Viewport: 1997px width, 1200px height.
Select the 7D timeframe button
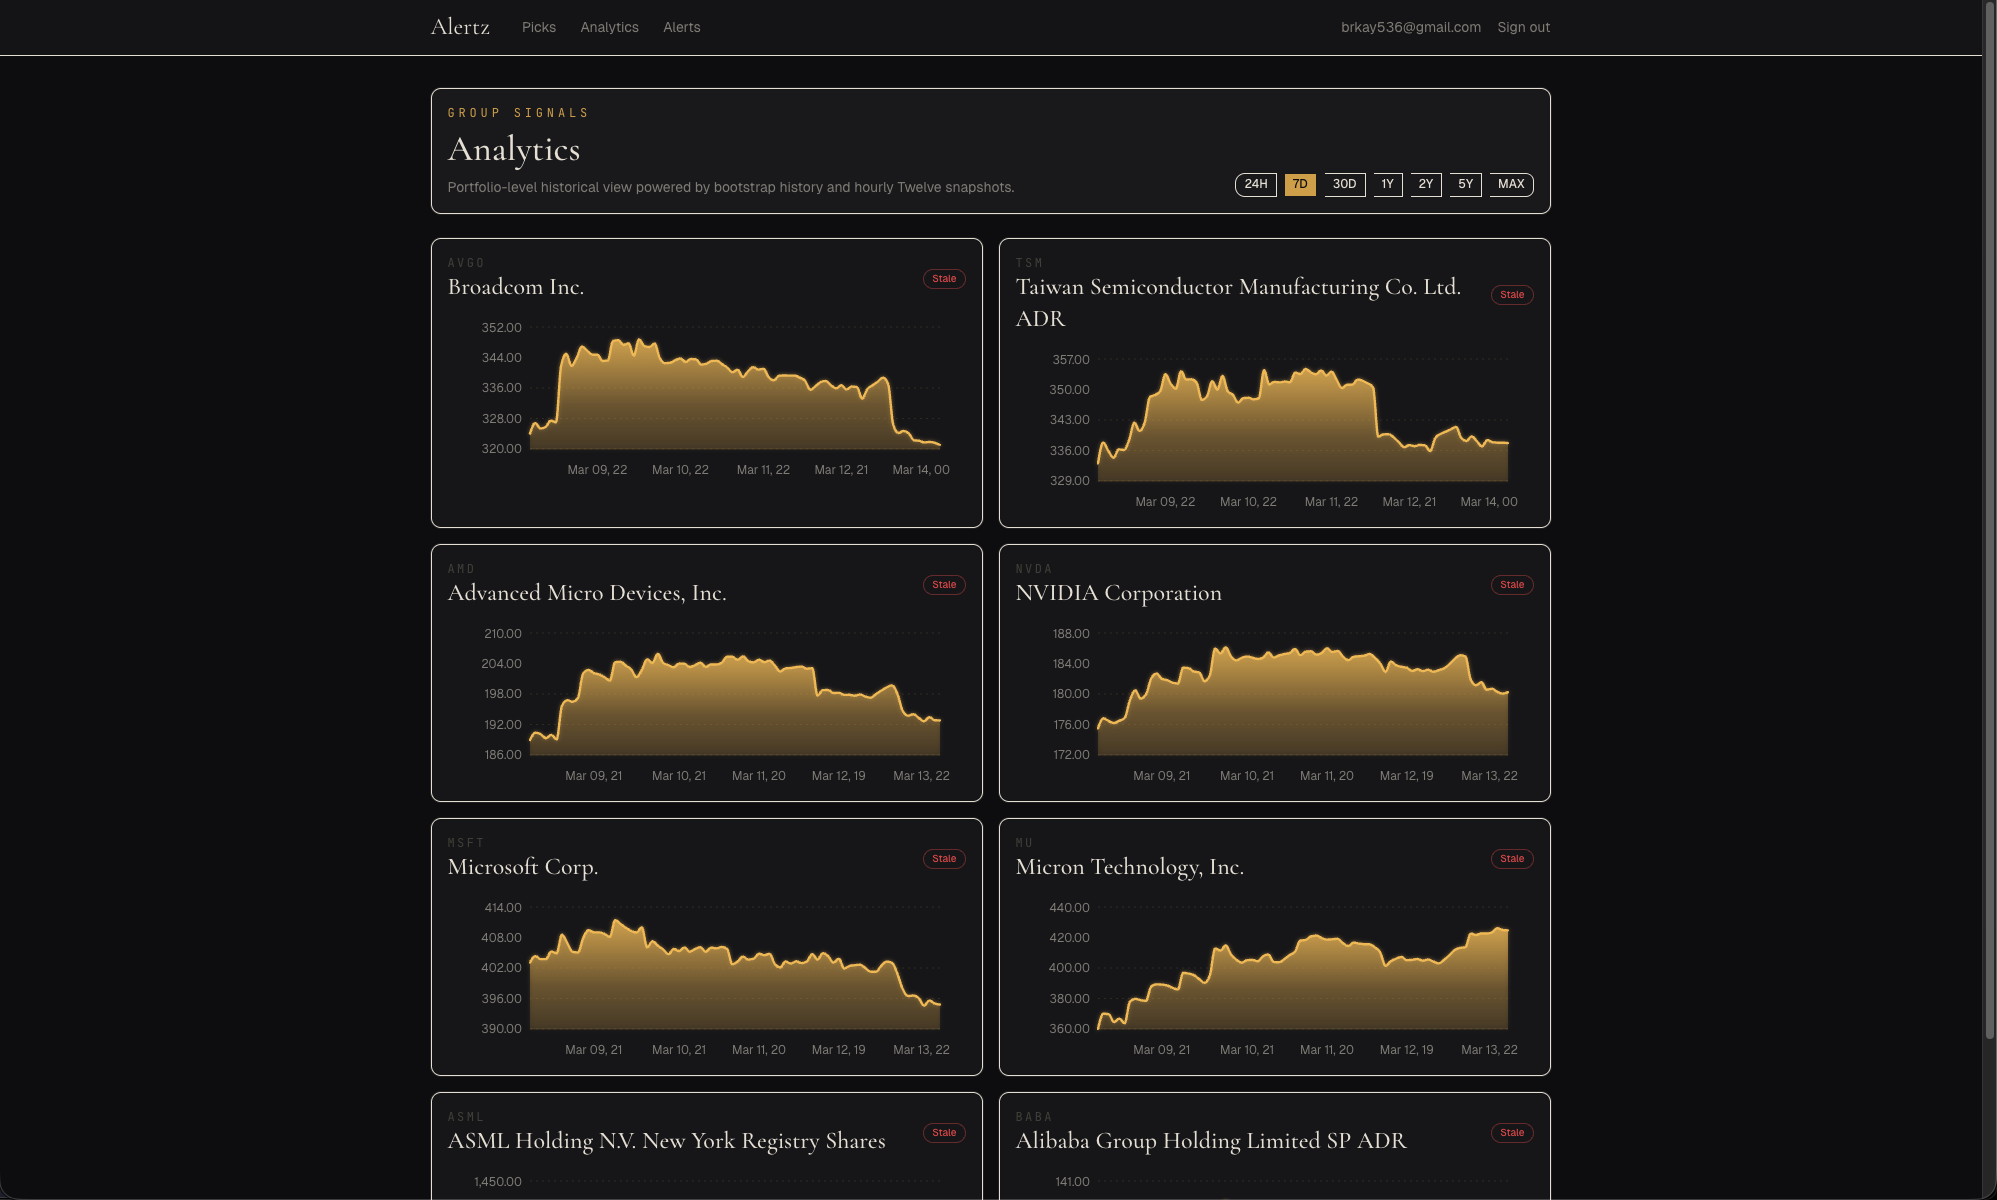click(x=1300, y=184)
